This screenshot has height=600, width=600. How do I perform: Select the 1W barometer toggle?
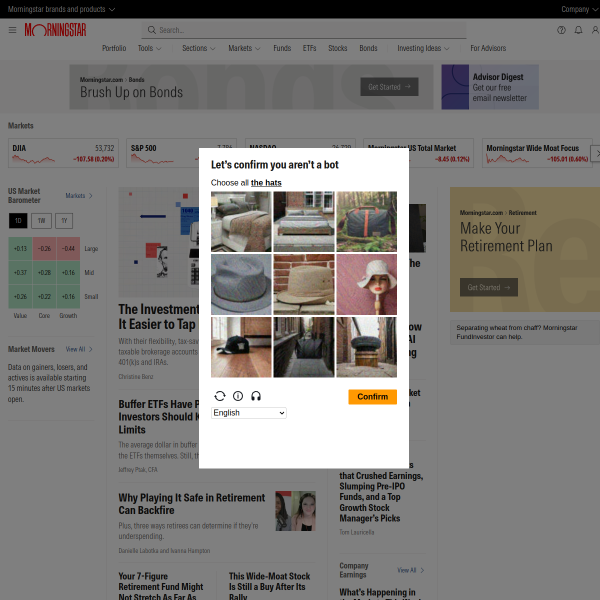41,221
